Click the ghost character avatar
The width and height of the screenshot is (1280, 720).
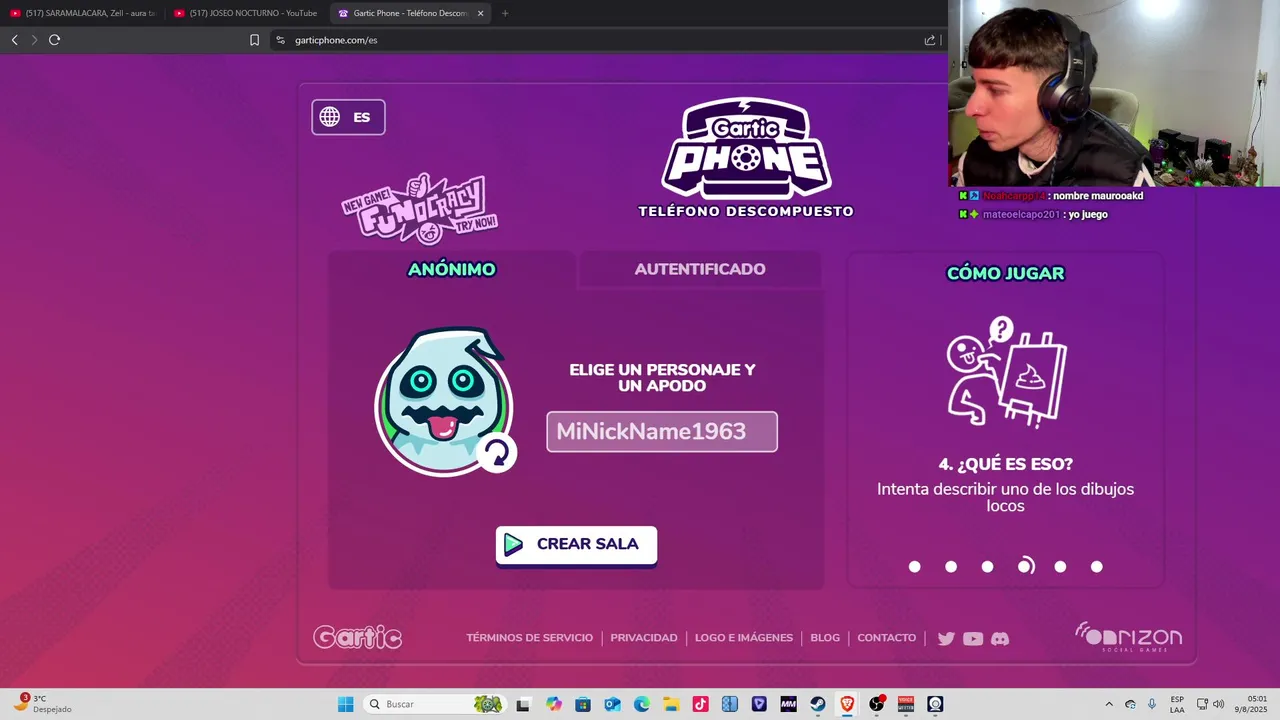[443, 400]
